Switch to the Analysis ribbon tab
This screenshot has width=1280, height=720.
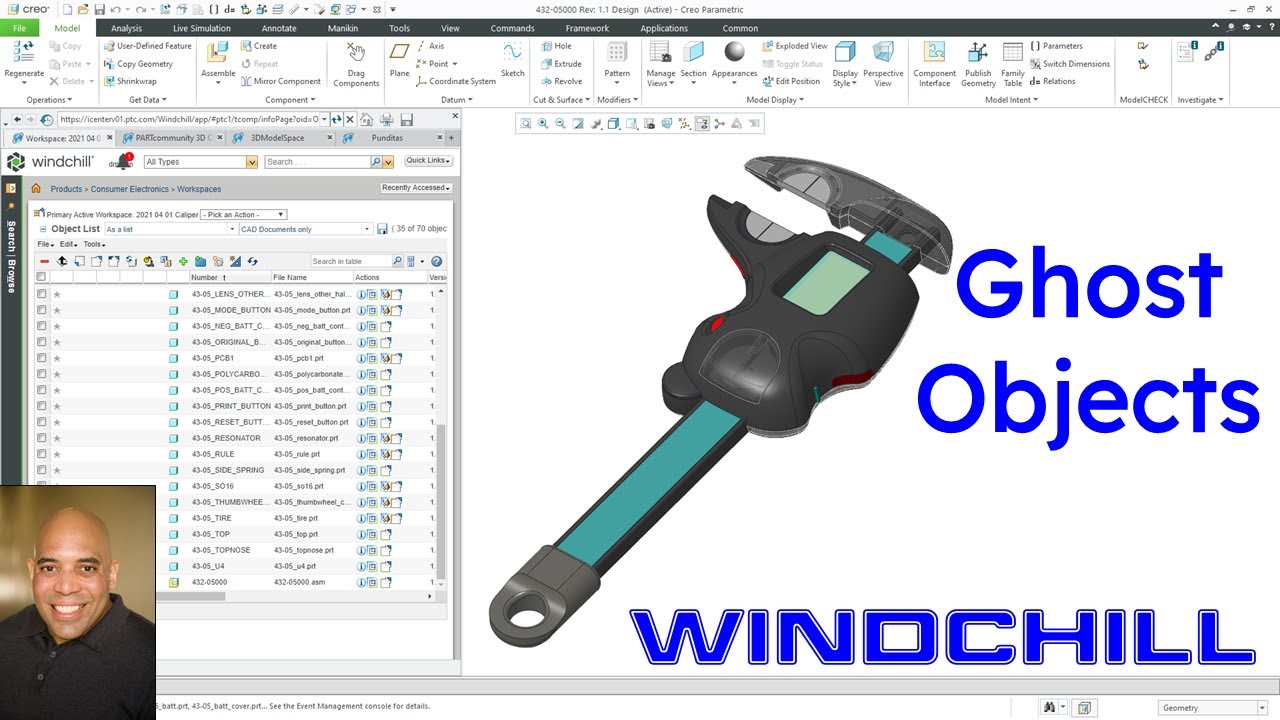pyautogui.click(x=126, y=28)
